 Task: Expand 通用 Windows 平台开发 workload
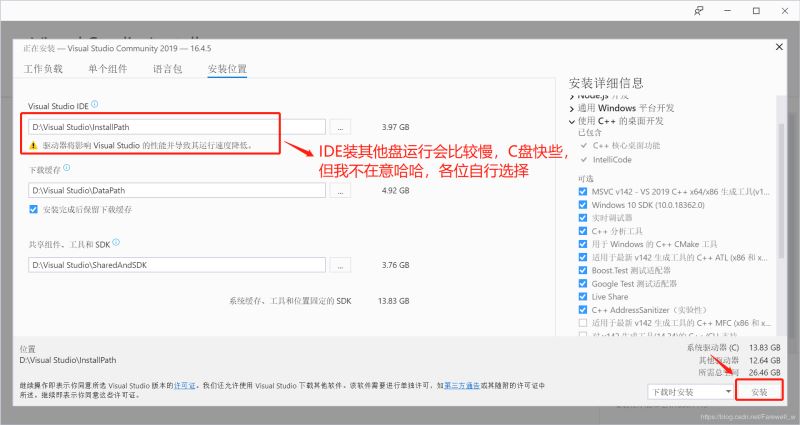571,108
